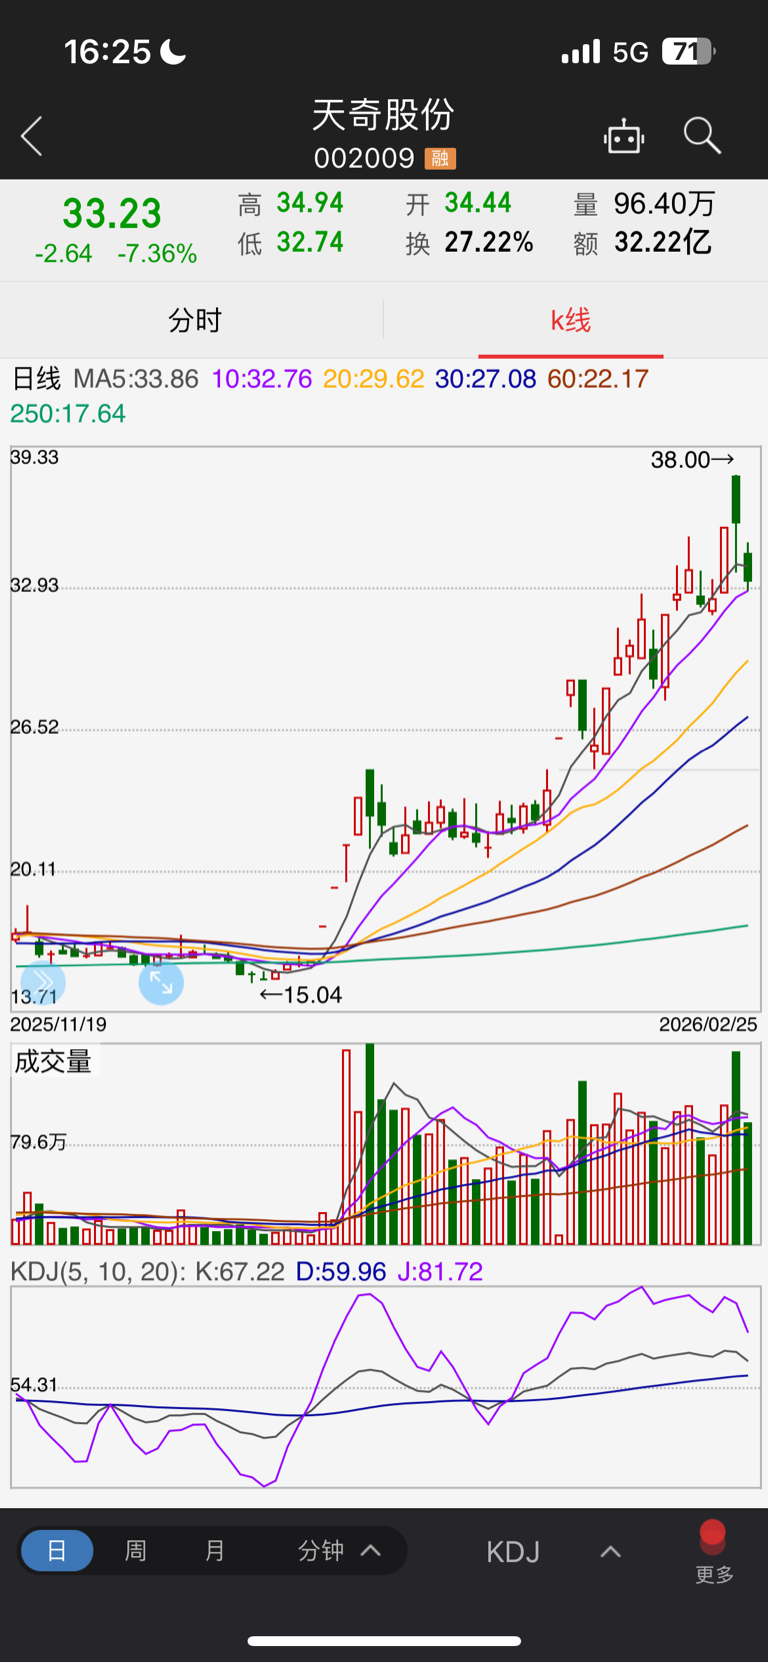Viewport: 768px width, 1663px height.
Task: Tap the volume value 96.40万
Action: pyautogui.click(x=665, y=204)
